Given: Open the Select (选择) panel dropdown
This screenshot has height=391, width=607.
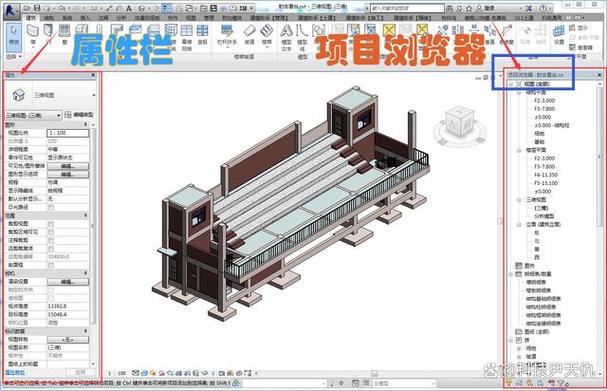Looking at the screenshot, I should (14, 57).
